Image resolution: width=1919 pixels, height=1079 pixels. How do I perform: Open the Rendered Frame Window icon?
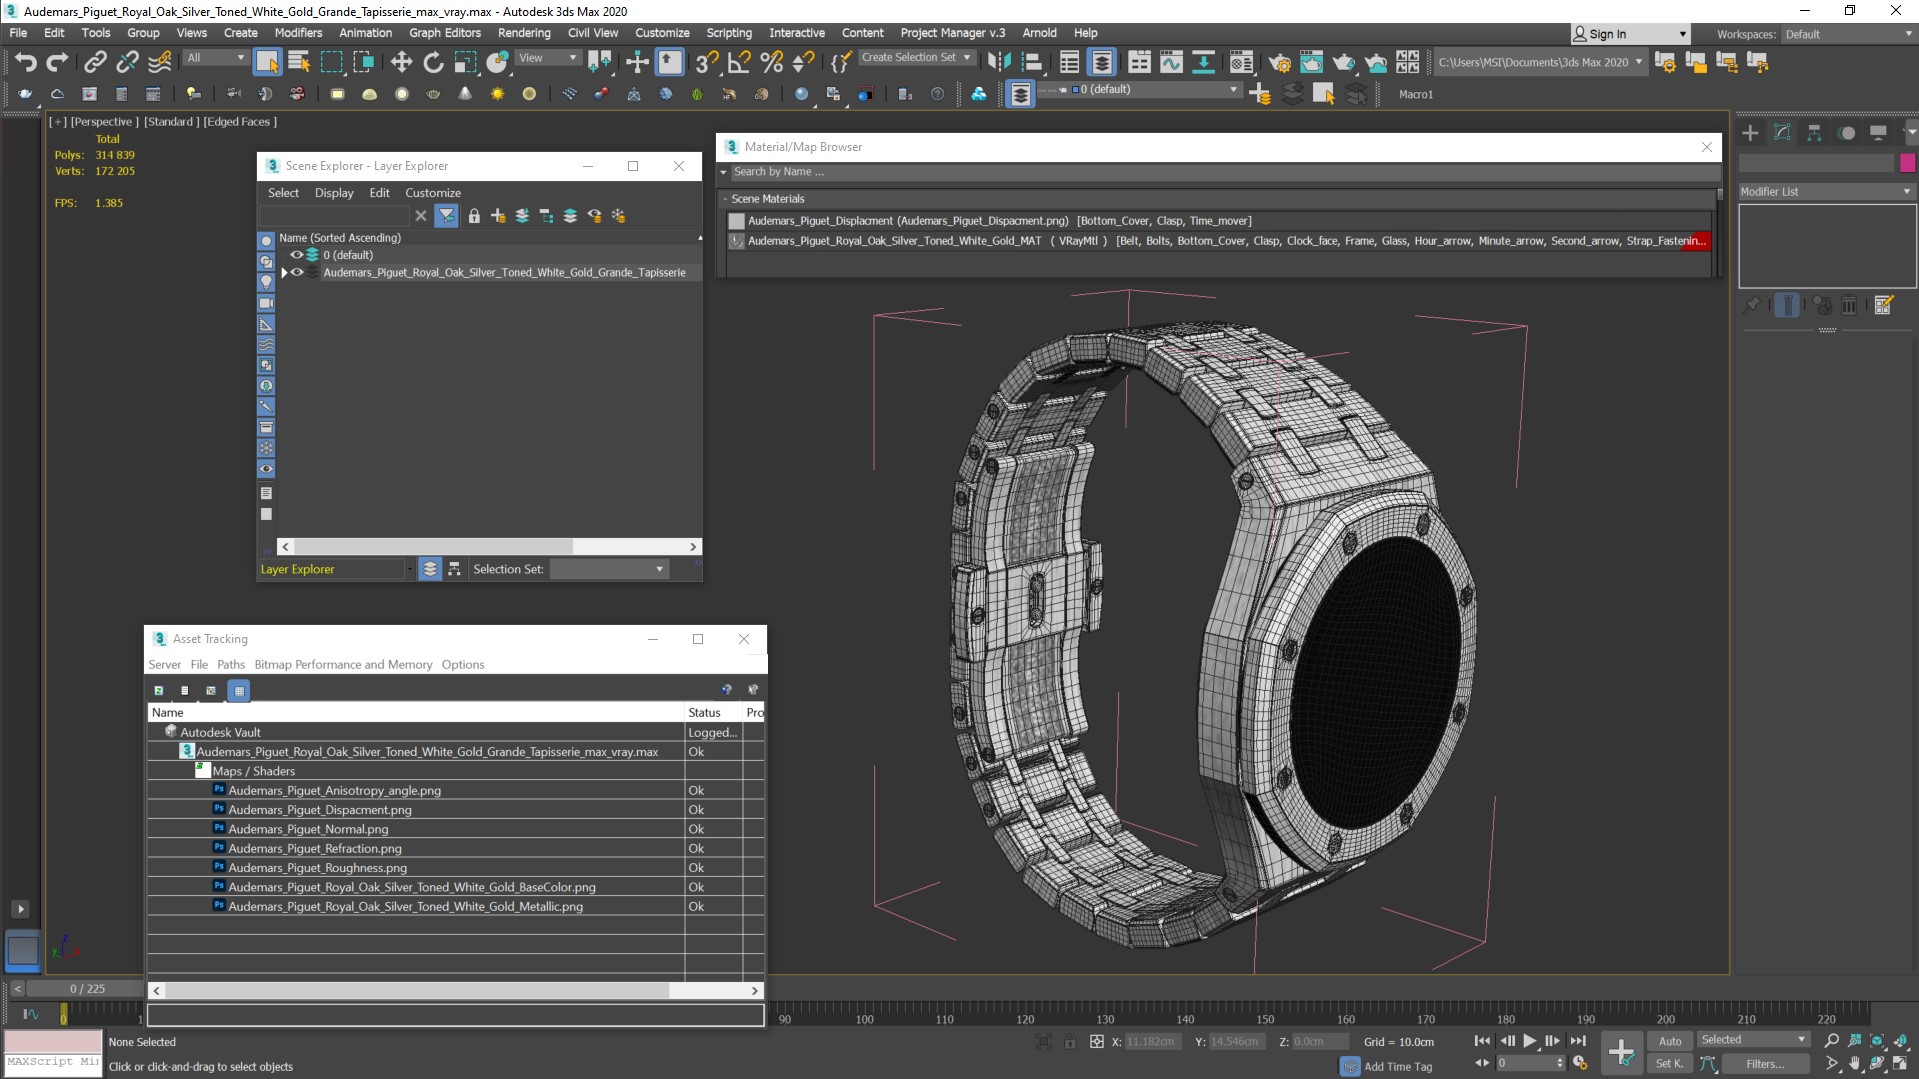[1311, 62]
